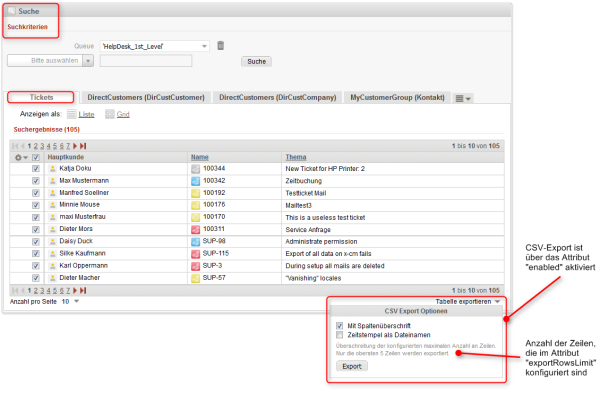Go to next page in top pagination
This screenshot has height=393, width=600.
click(75, 146)
